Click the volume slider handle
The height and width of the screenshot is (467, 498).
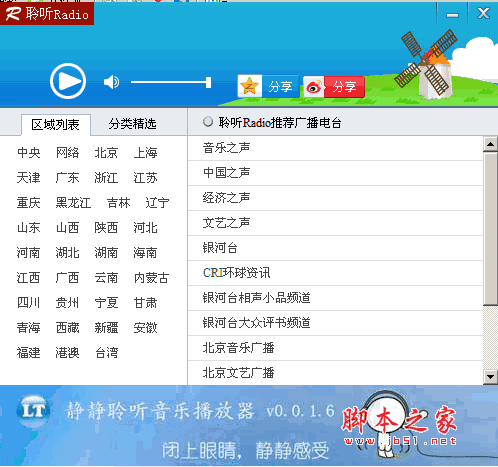pyautogui.click(x=208, y=82)
